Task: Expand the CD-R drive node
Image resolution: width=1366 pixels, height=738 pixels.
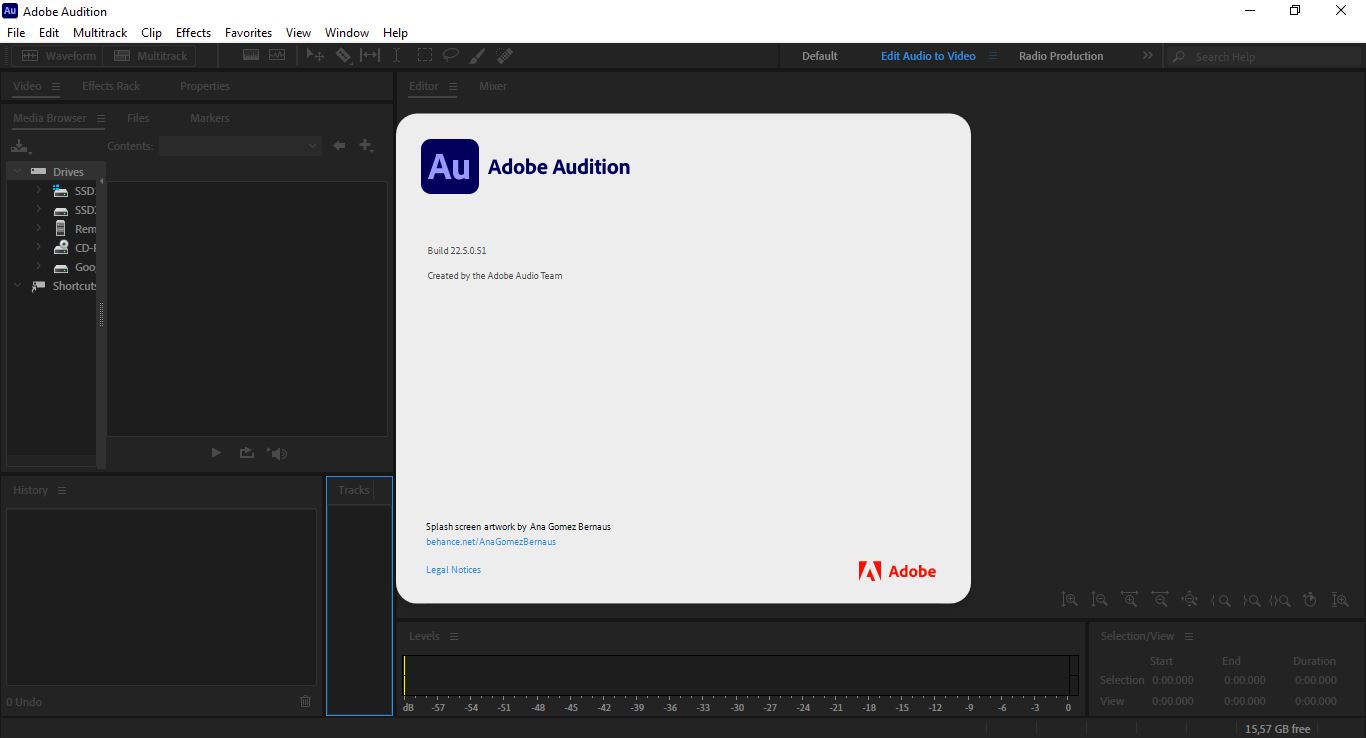Action: tap(38, 247)
